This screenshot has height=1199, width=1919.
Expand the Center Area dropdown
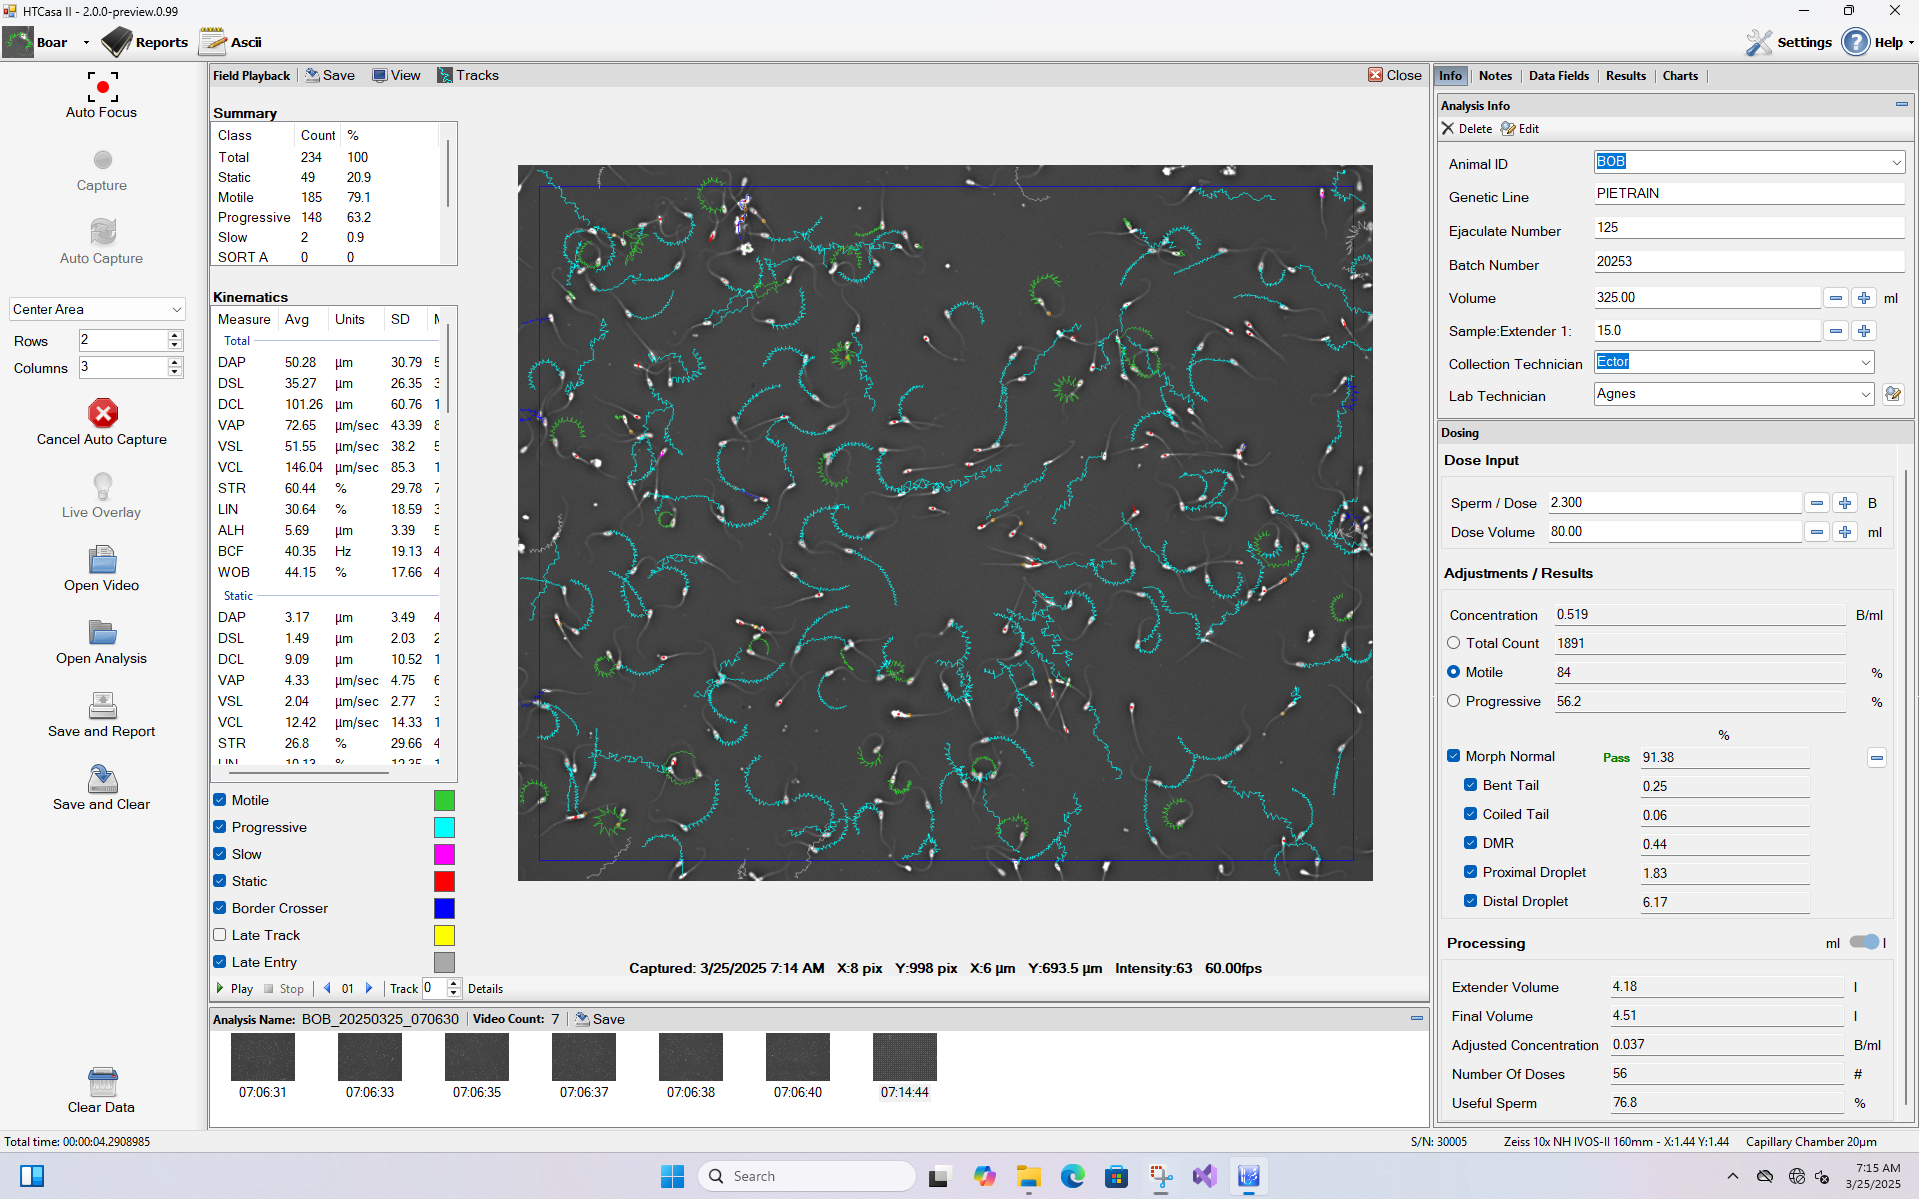pos(176,310)
